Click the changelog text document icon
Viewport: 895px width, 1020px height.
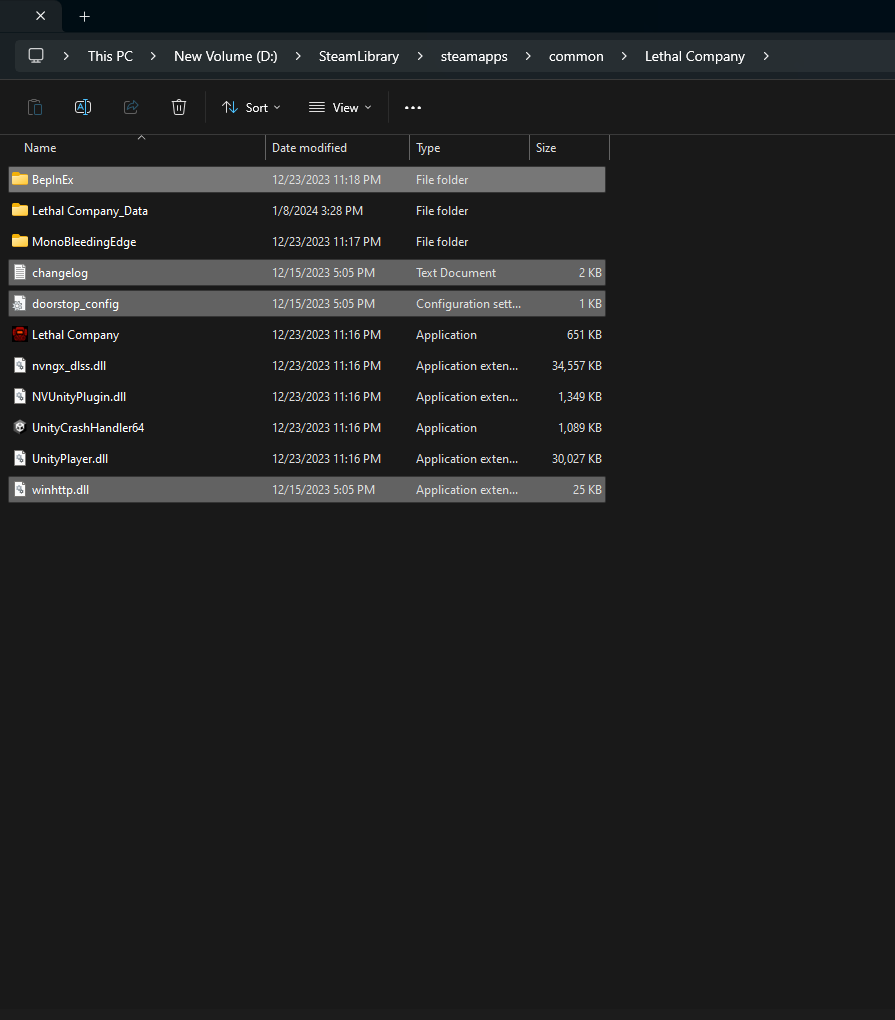point(20,272)
